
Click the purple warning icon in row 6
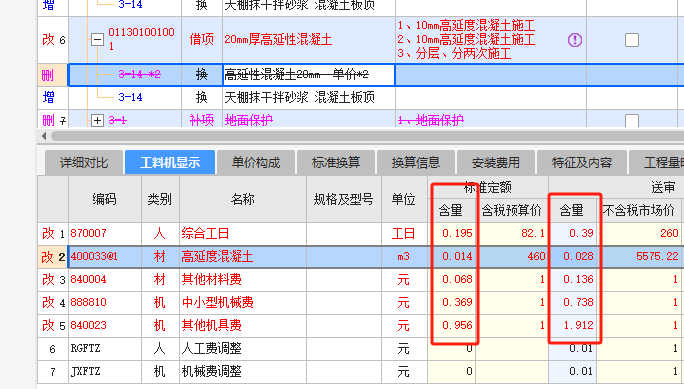[575, 40]
